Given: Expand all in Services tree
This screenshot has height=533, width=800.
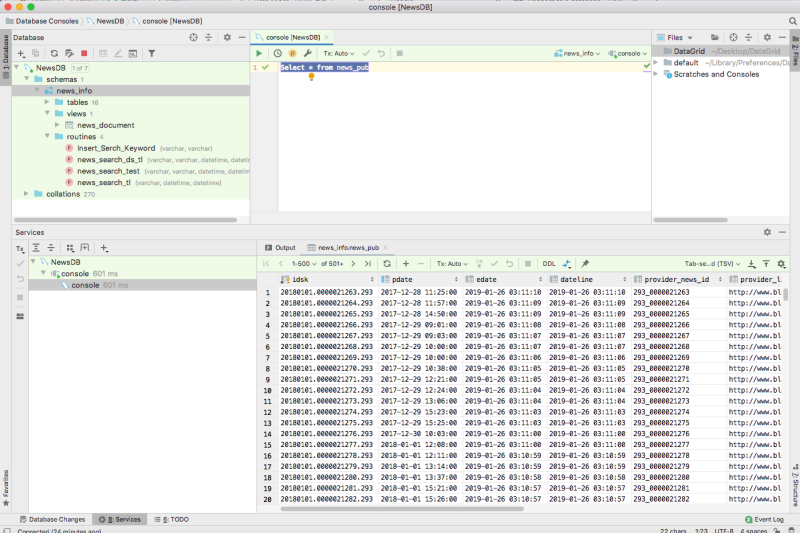Looking at the screenshot, I should (36, 248).
